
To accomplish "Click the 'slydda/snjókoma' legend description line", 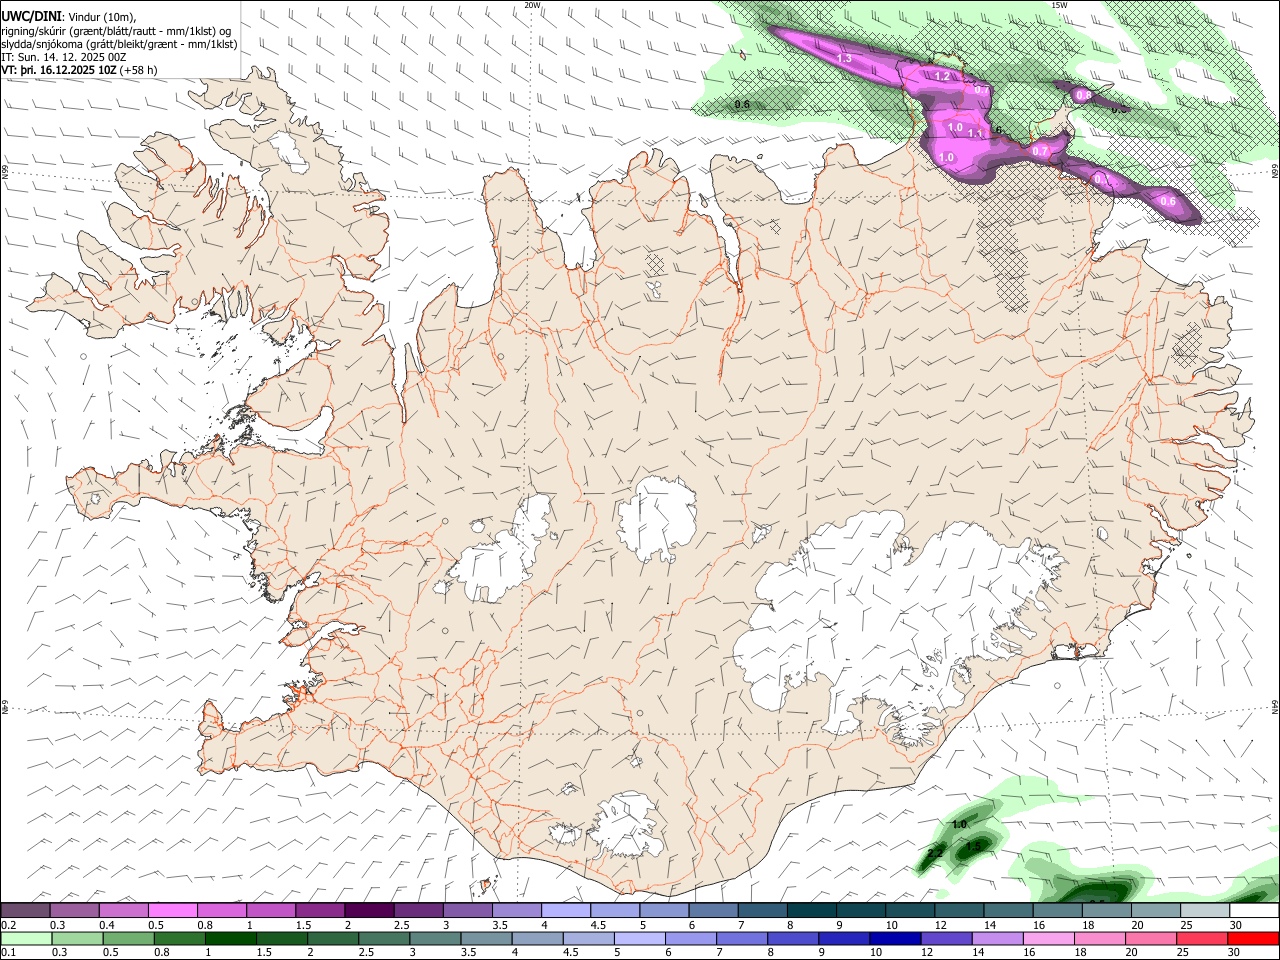I will point(119,43).
